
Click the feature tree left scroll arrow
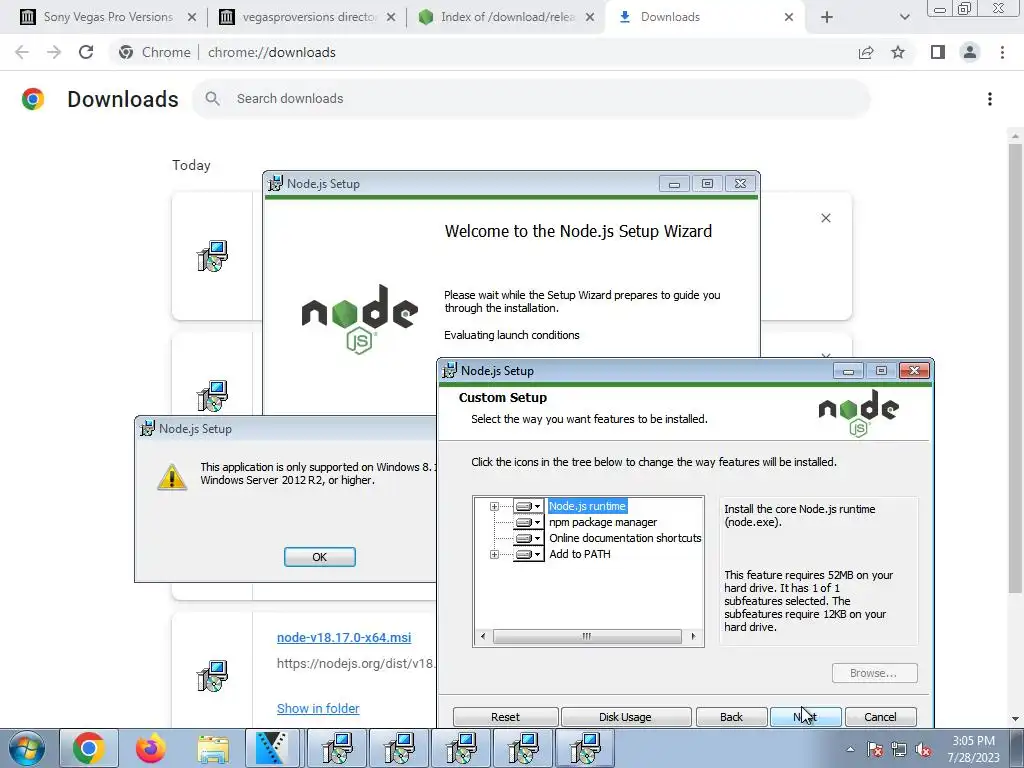coord(483,636)
